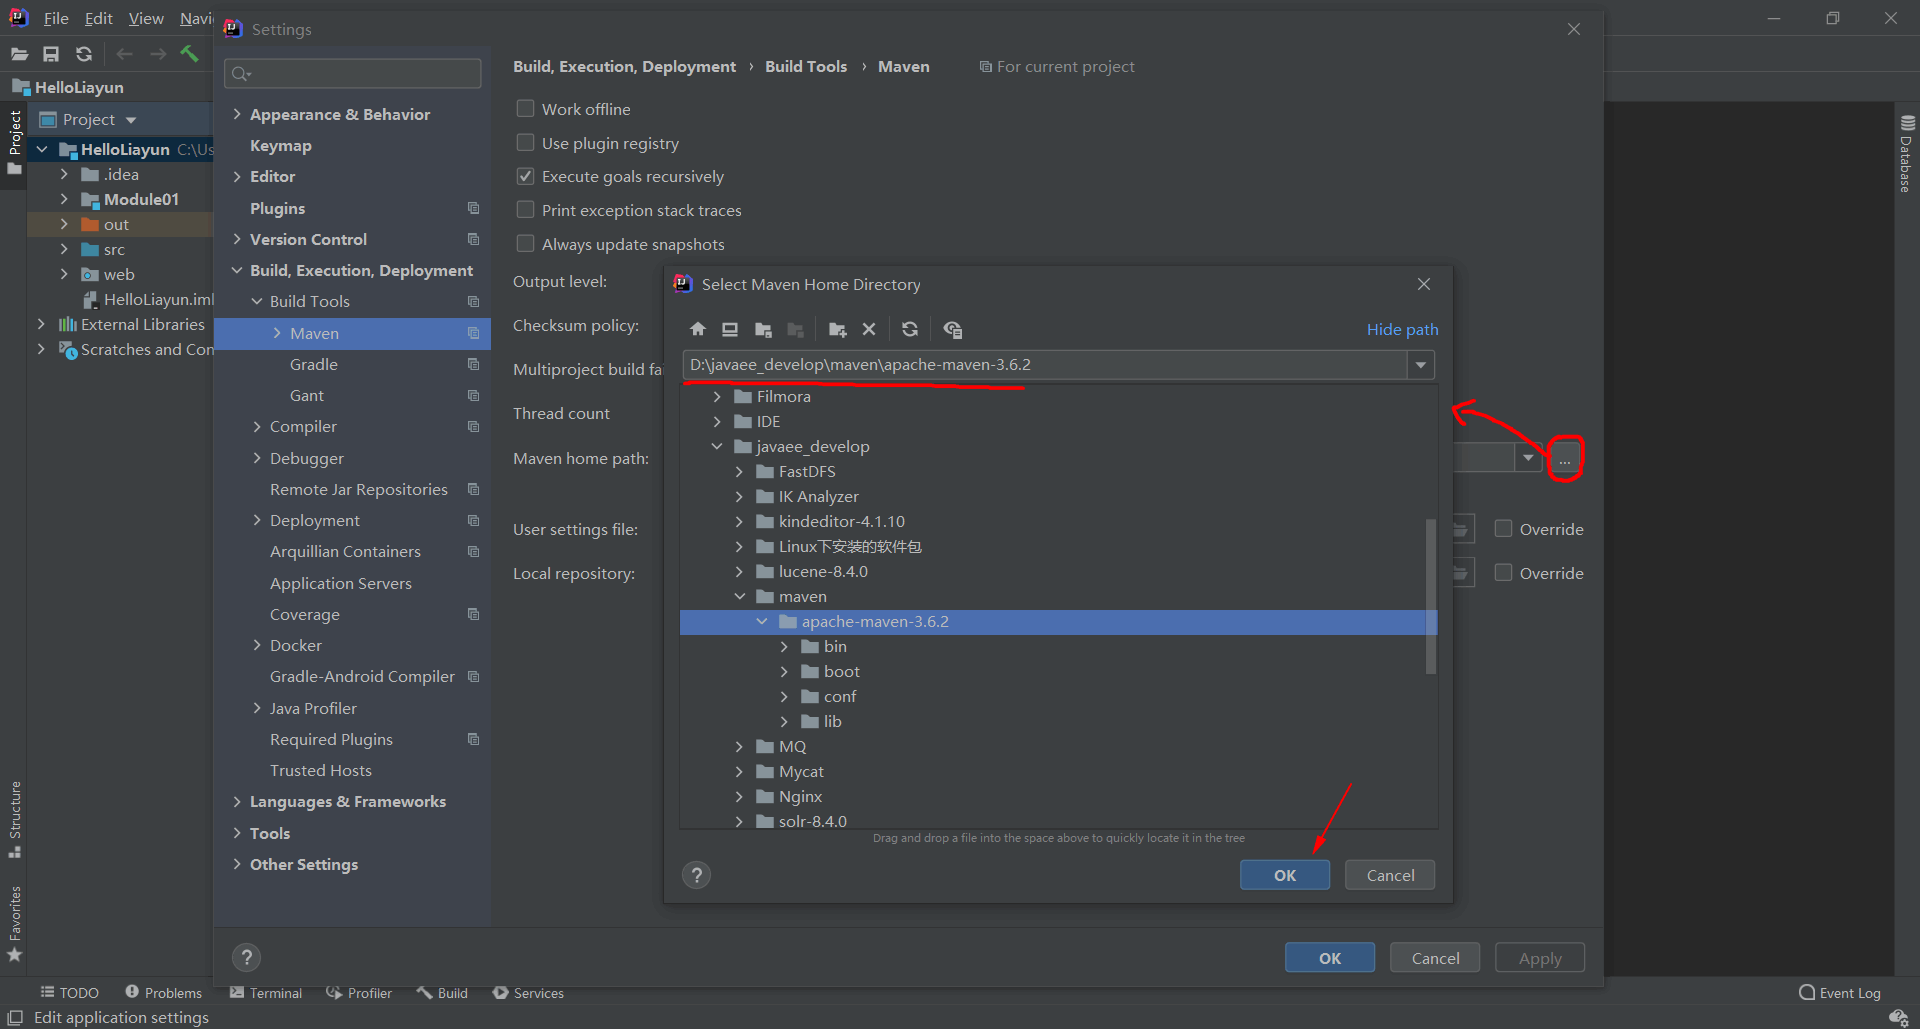
Task: Expand the Compiler settings section
Action: click(258, 426)
